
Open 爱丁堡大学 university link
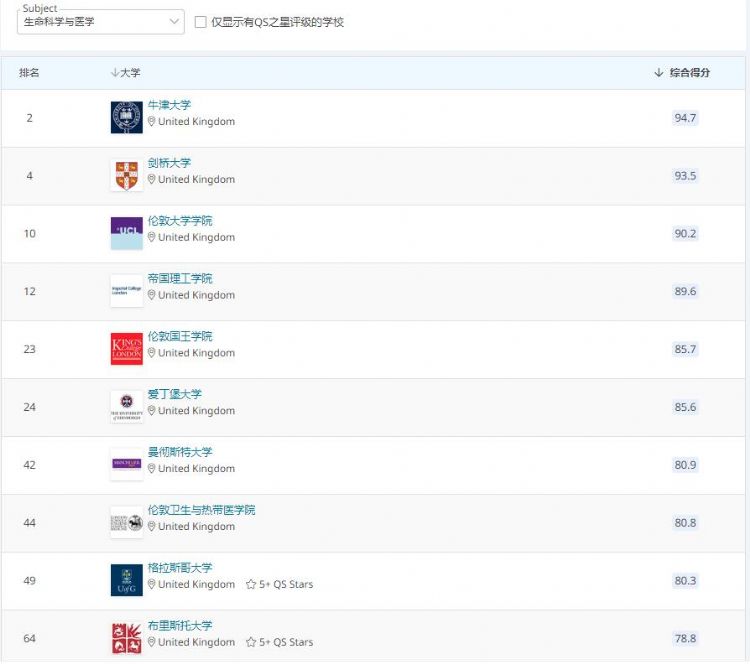[175, 394]
